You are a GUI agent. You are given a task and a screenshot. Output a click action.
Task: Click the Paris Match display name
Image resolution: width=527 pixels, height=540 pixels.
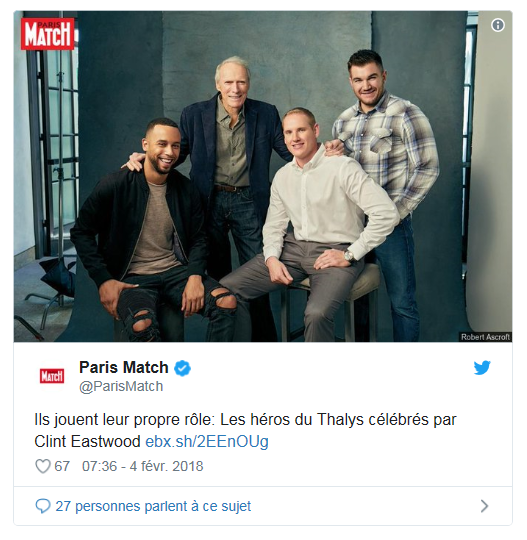(124, 367)
